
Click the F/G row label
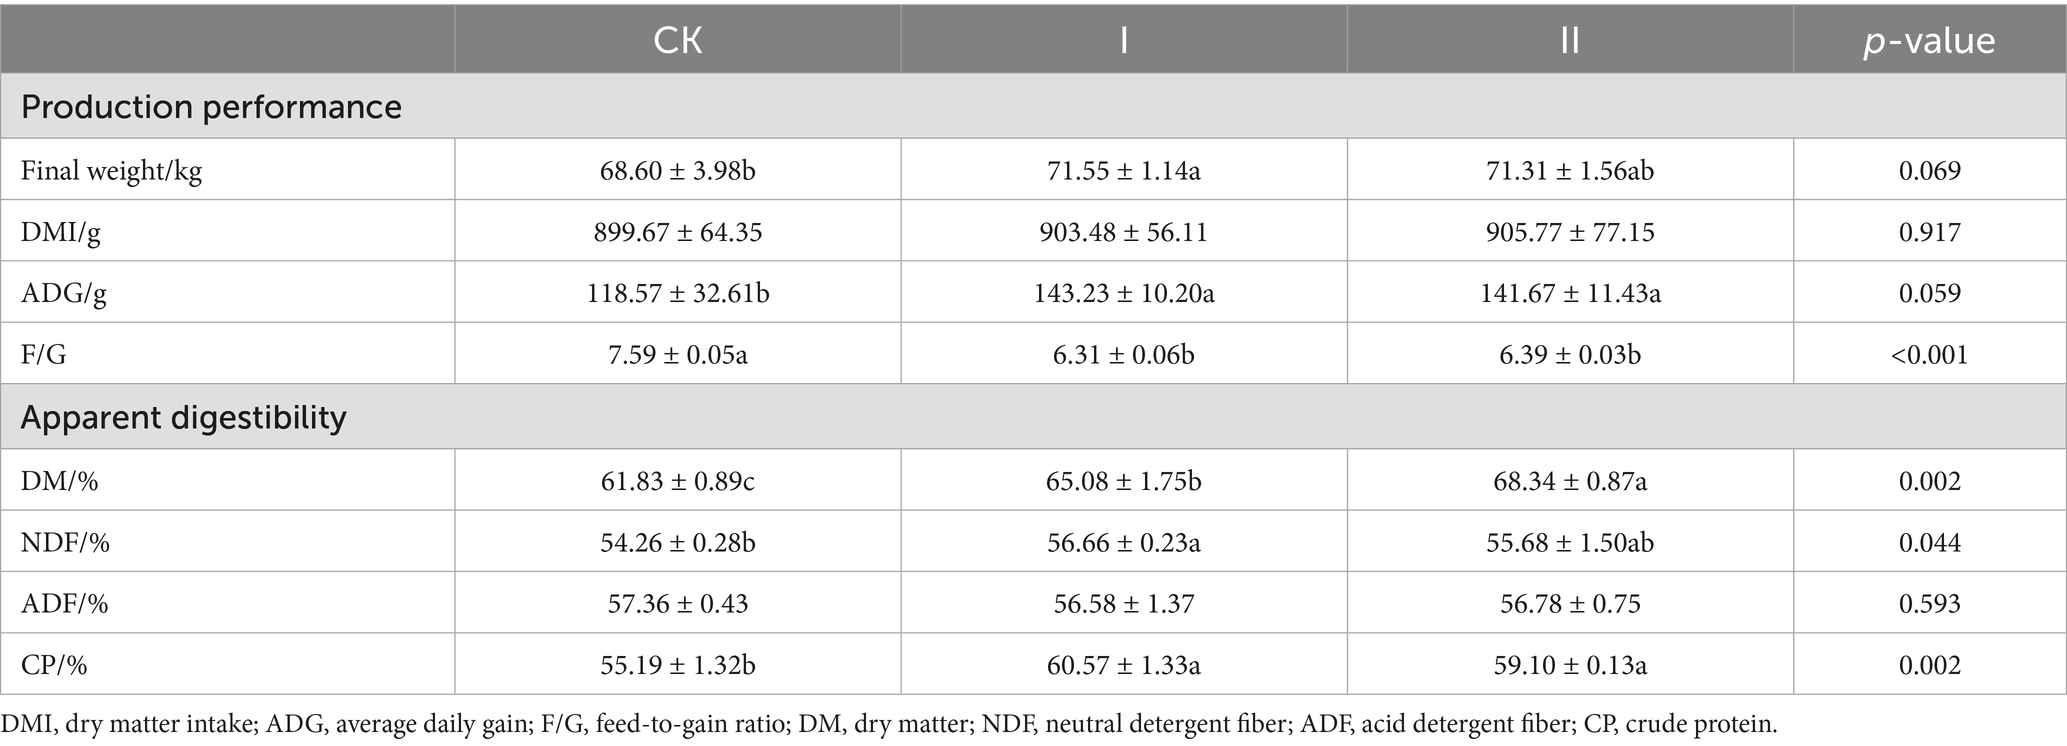(x=43, y=355)
